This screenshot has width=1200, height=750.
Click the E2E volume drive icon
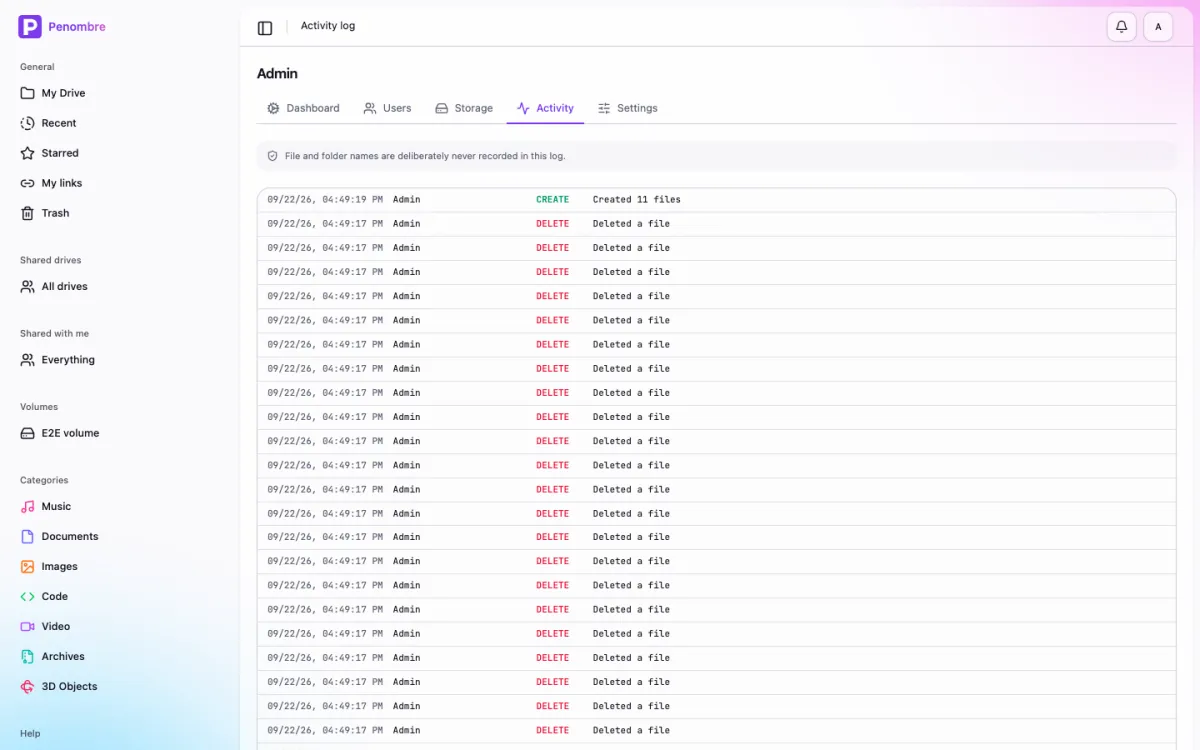click(x=28, y=433)
